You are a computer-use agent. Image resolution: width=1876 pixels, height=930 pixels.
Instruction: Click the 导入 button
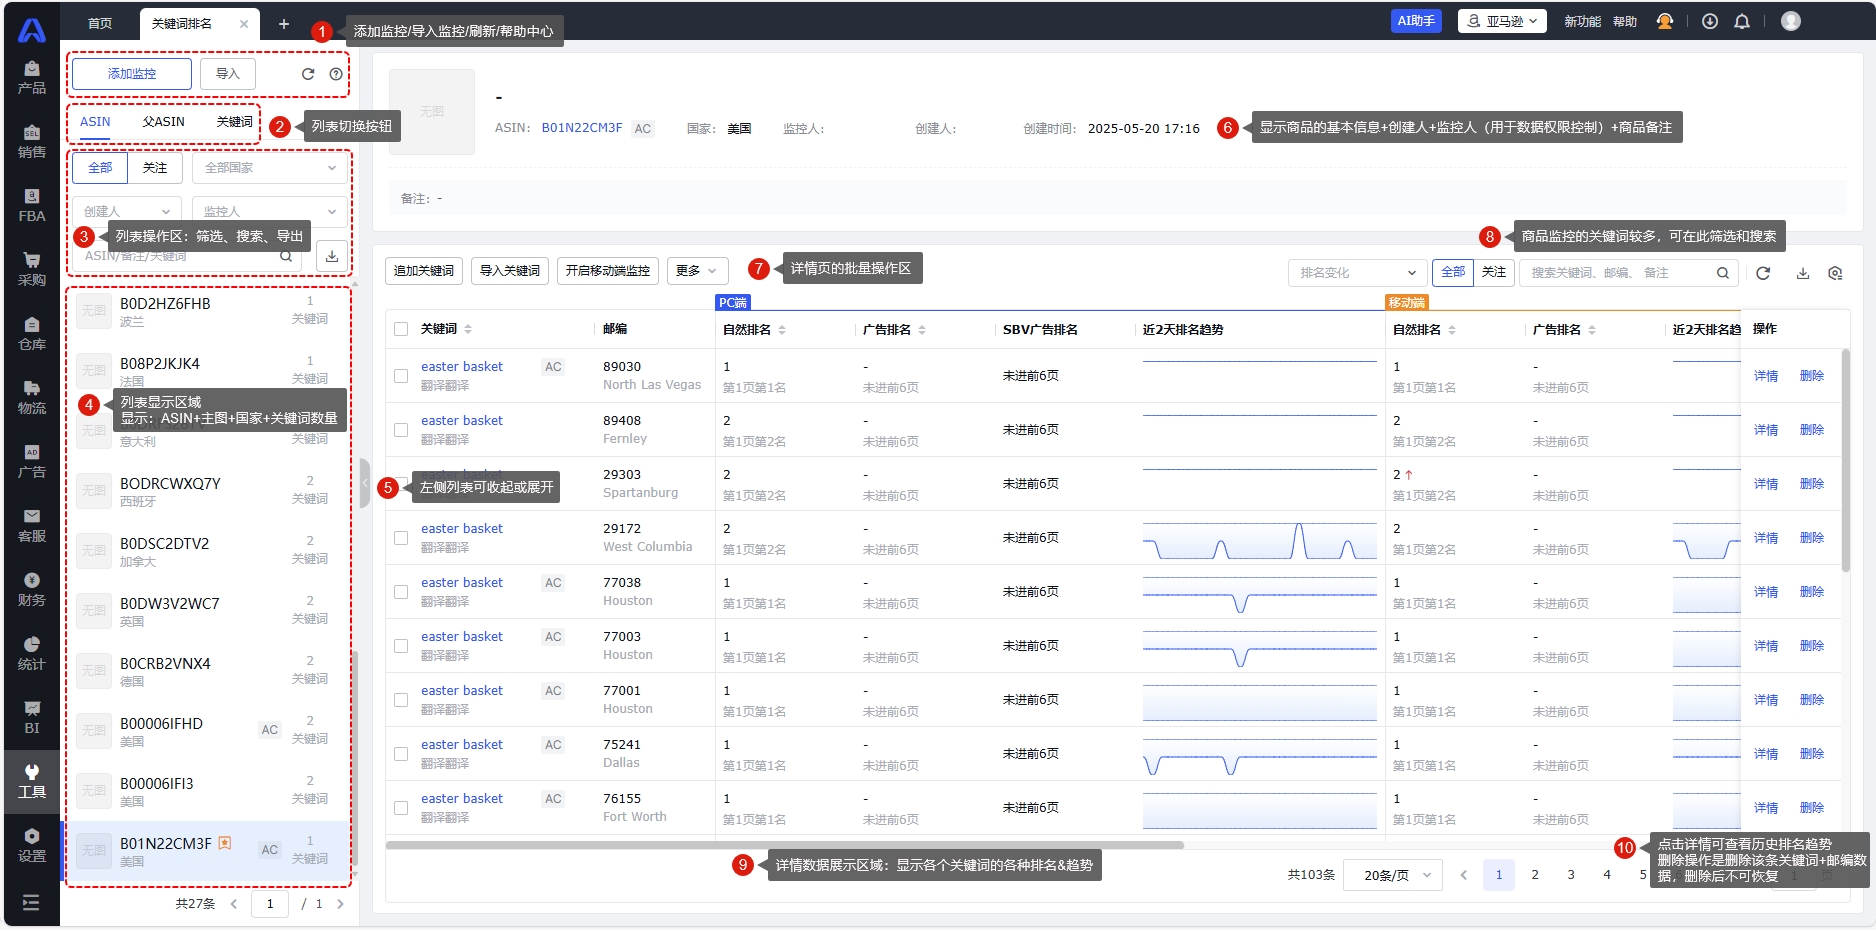click(x=228, y=74)
